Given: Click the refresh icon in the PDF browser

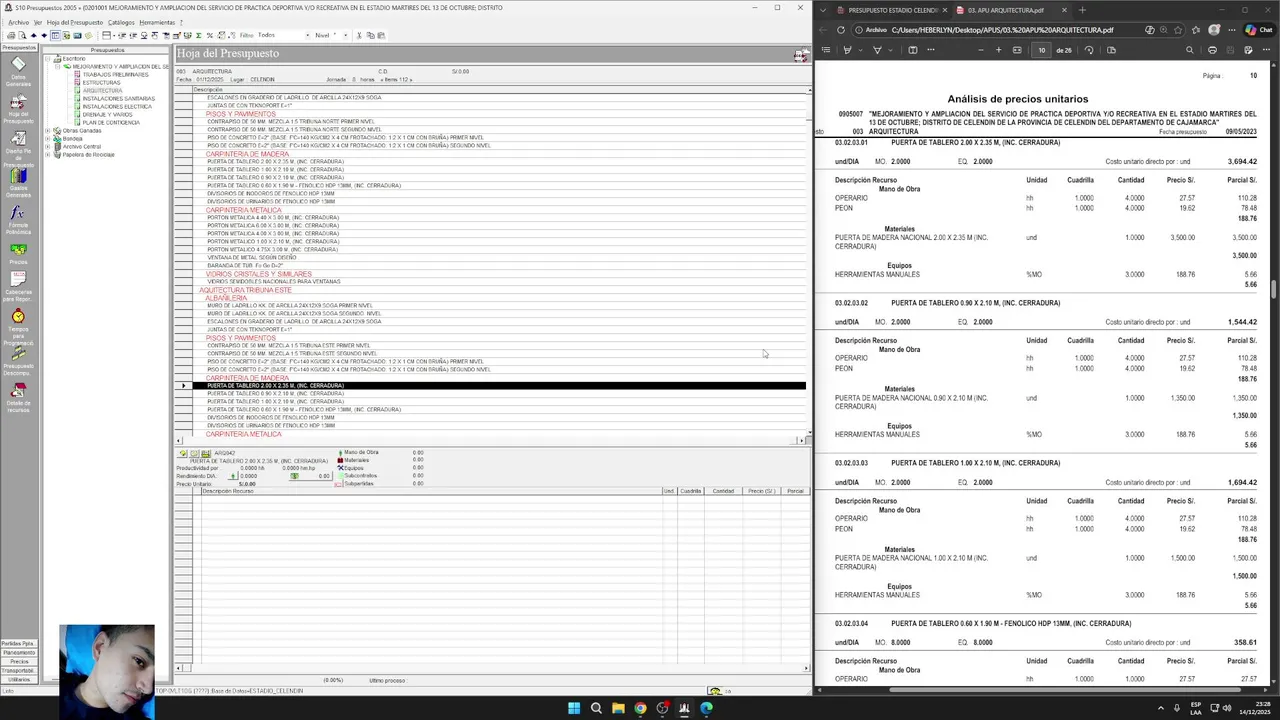Looking at the screenshot, I should pos(841,30).
